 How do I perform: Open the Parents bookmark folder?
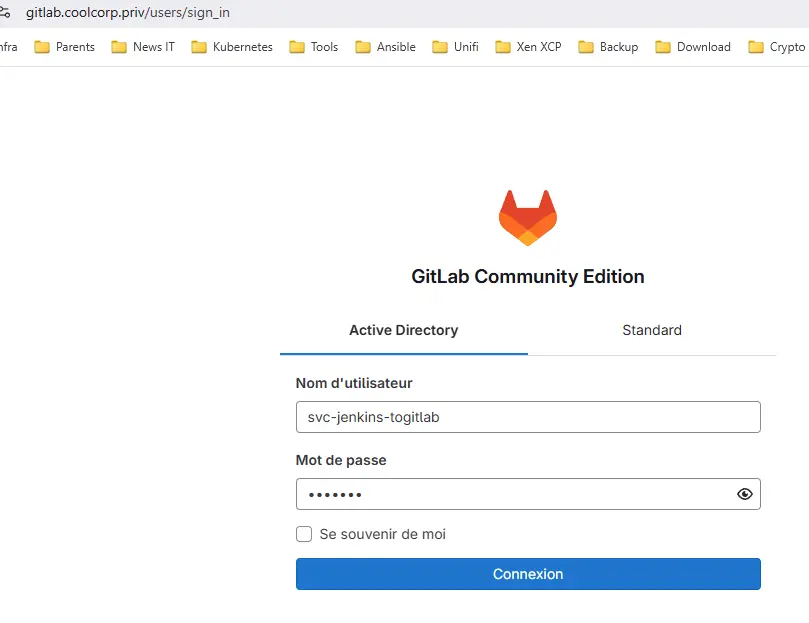click(x=64, y=47)
